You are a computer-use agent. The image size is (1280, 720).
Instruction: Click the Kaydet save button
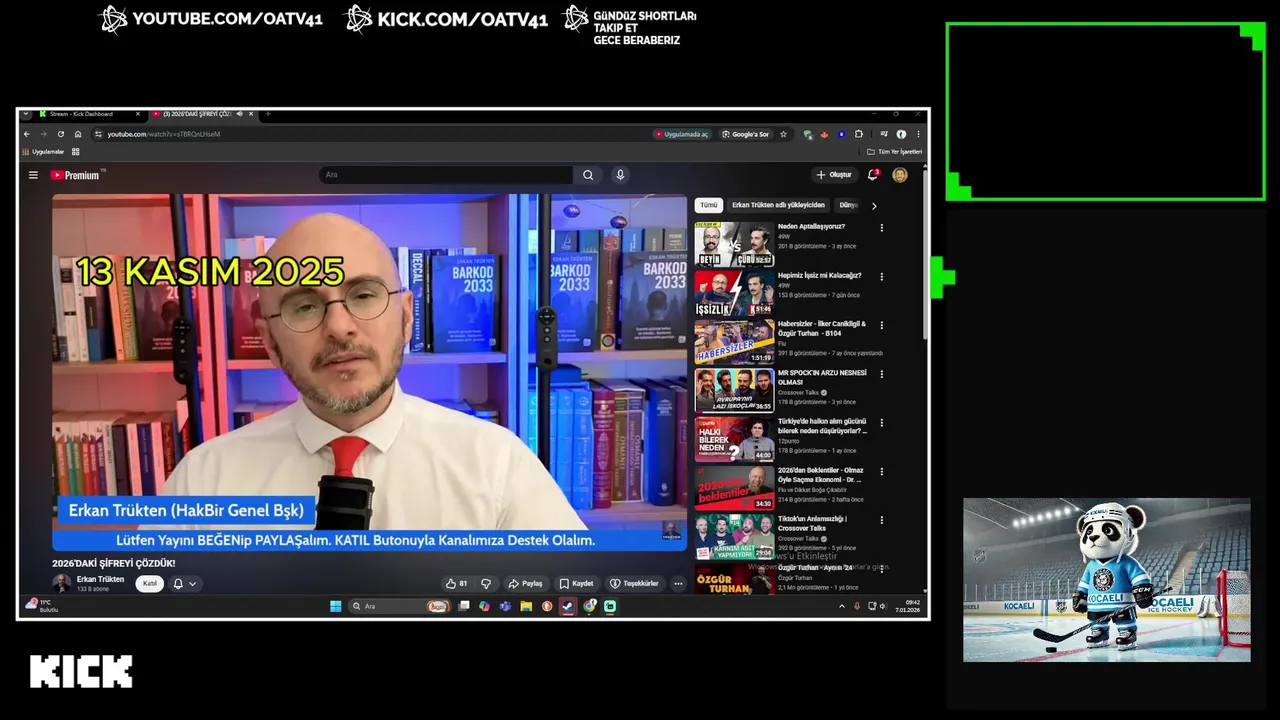(576, 583)
